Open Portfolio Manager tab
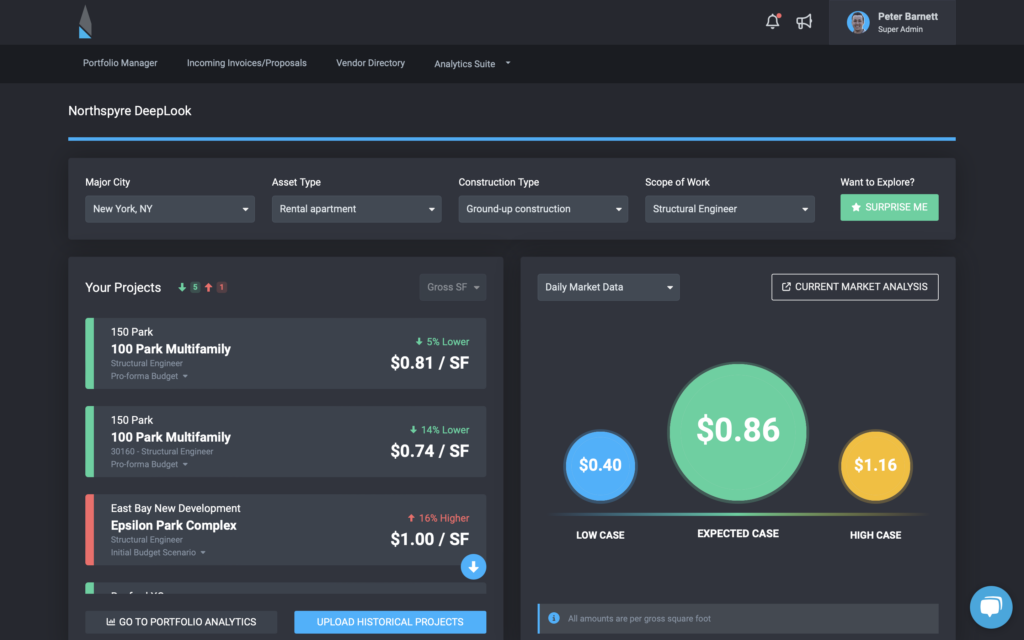1024x640 pixels. coord(120,63)
